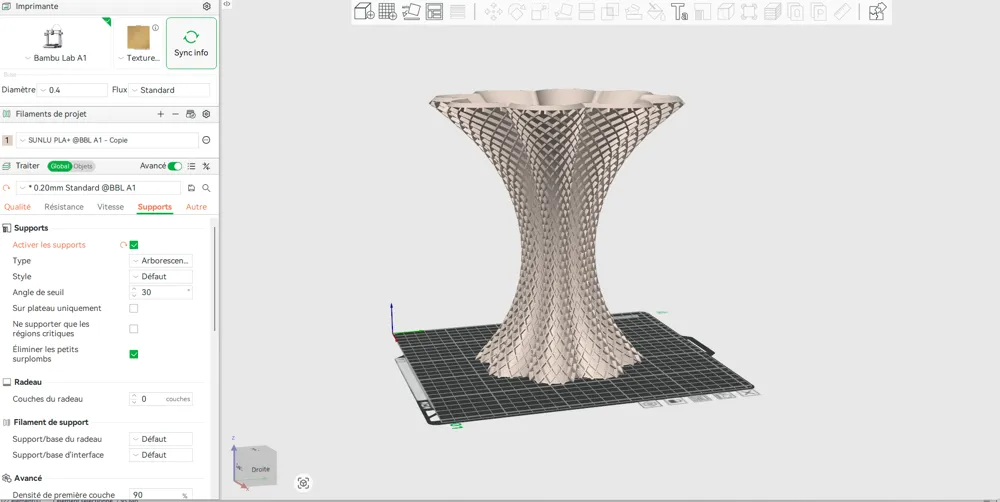This screenshot has width=1000, height=502.
Task: Click the Arrange all objects icon
Action: click(x=434, y=11)
